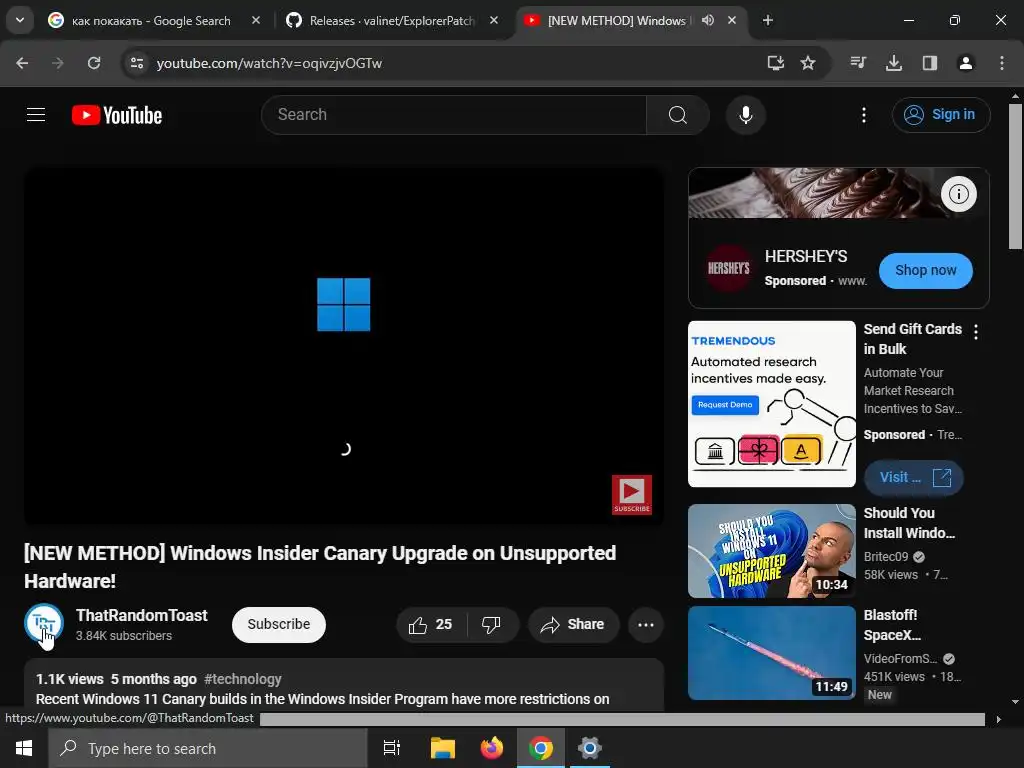The width and height of the screenshot is (1024, 768).
Task: Open more actions ellipsis under video
Action: (646, 625)
